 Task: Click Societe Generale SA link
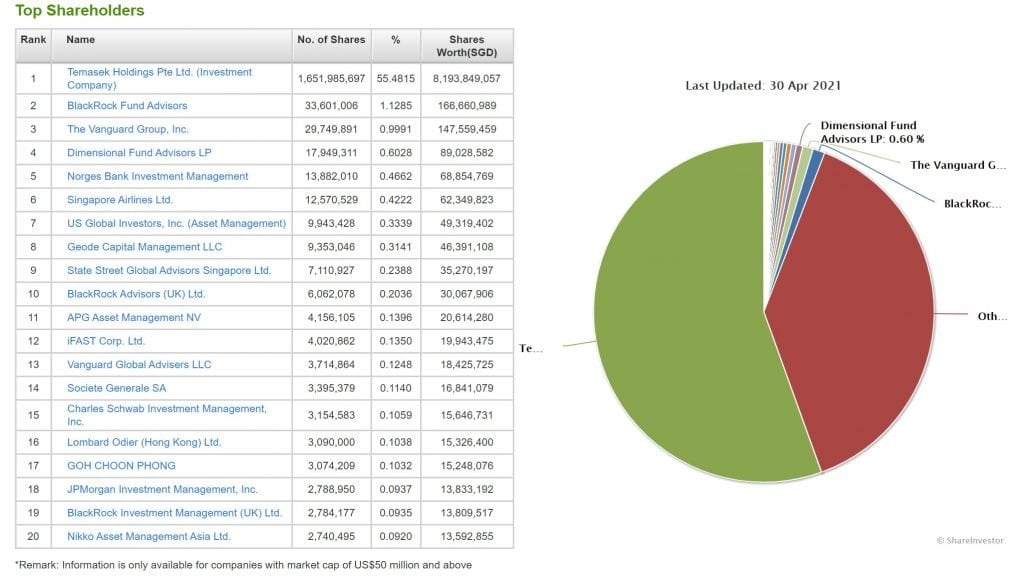[x=116, y=388]
